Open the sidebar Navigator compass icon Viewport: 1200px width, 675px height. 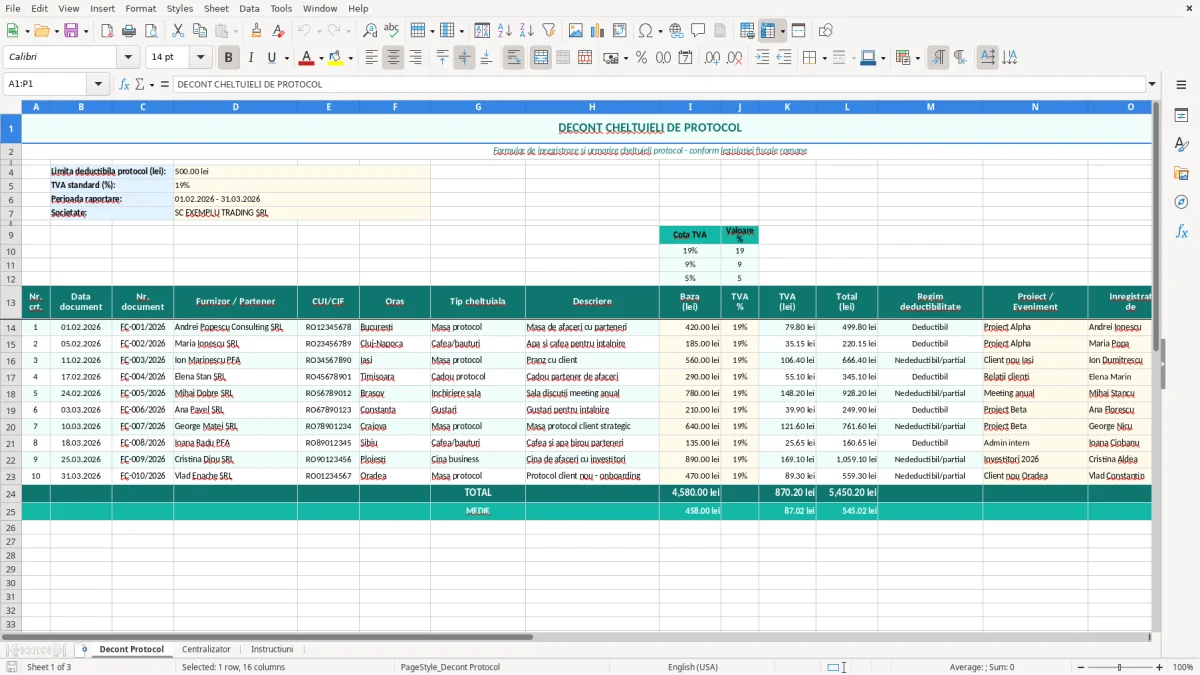pyautogui.click(x=1181, y=202)
